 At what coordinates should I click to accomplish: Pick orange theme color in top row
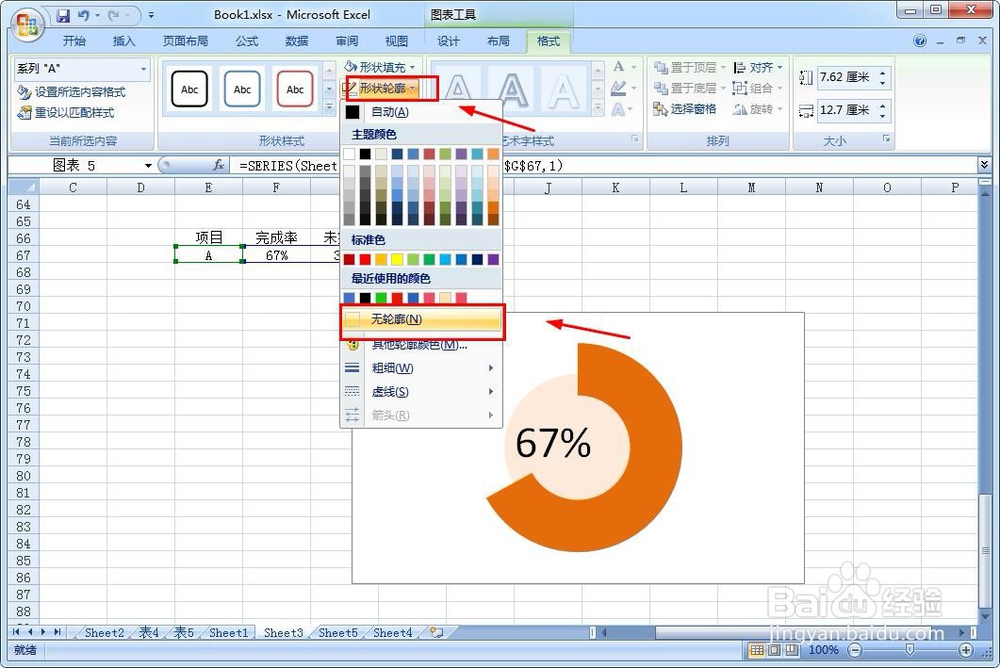[x=493, y=154]
